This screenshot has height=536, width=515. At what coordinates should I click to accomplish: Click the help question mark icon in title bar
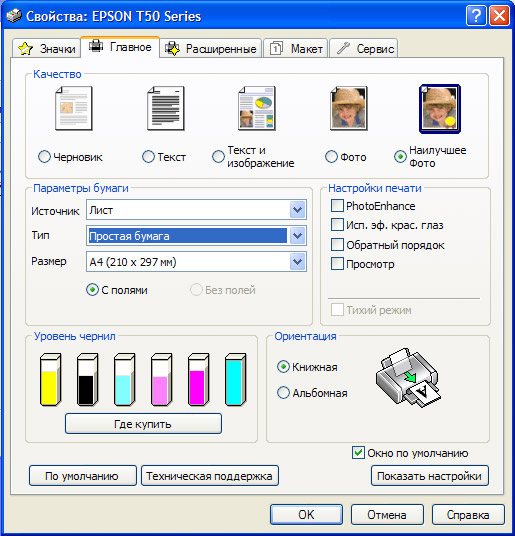click(476, 16)
